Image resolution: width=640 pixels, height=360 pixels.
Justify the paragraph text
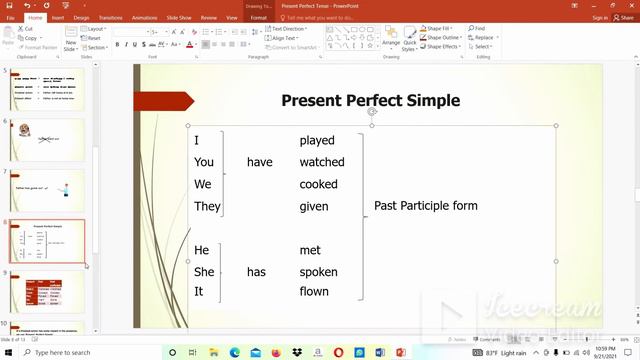click(232, 44)
